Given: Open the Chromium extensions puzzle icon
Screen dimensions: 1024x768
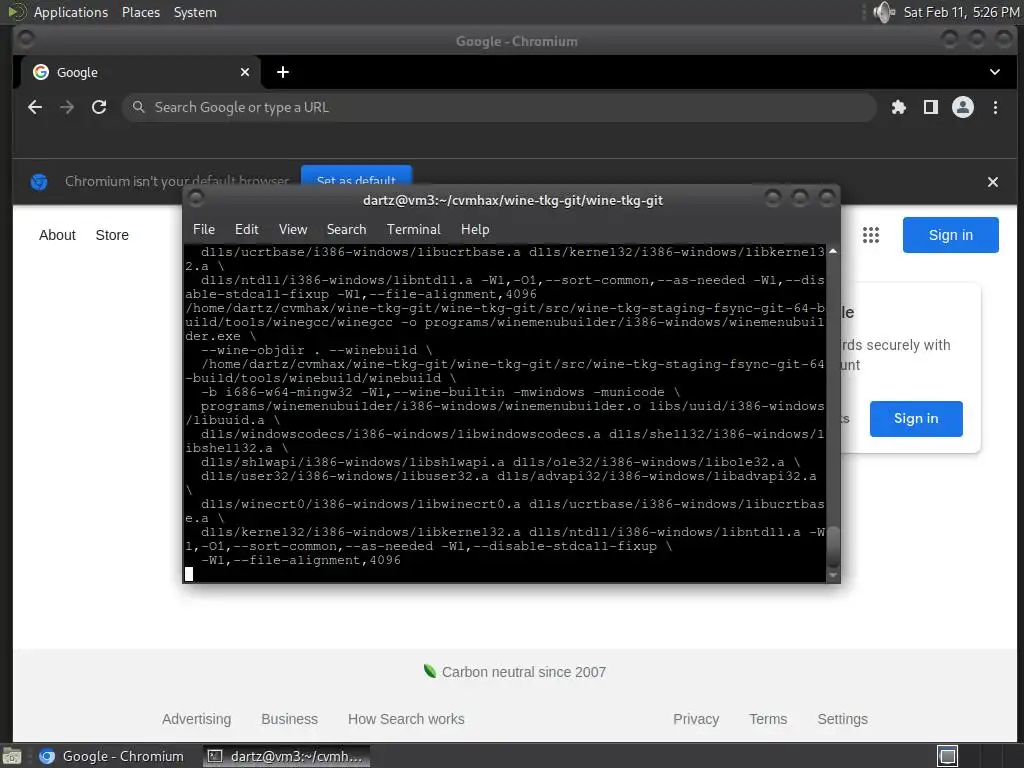Looking at the screenshot, I should (x=899, y=107).
